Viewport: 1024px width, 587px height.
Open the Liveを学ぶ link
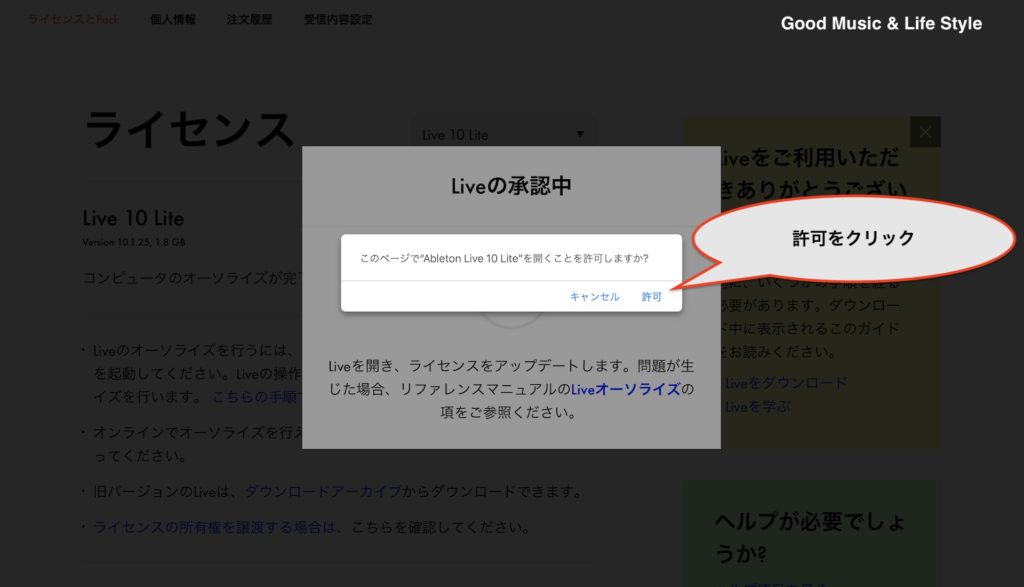[758, 407]
